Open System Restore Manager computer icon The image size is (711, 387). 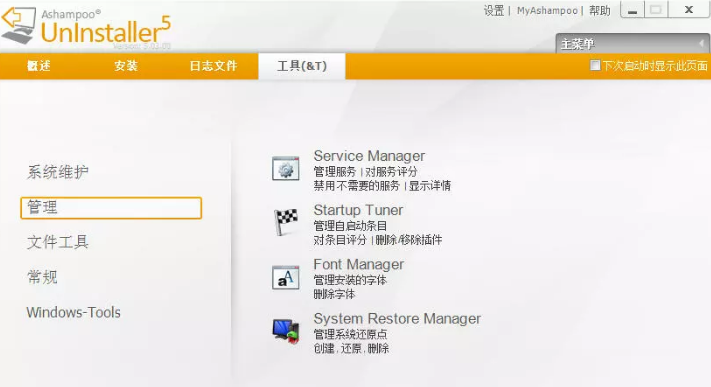286,331
